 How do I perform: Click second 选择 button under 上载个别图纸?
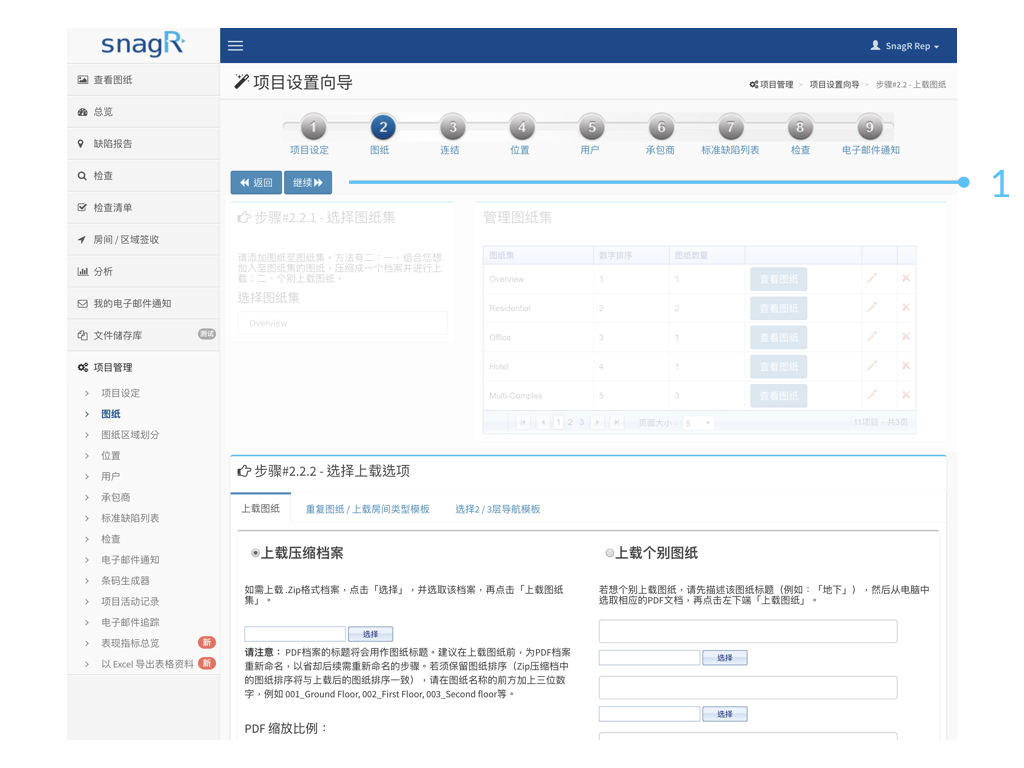(x=725, y=714)
